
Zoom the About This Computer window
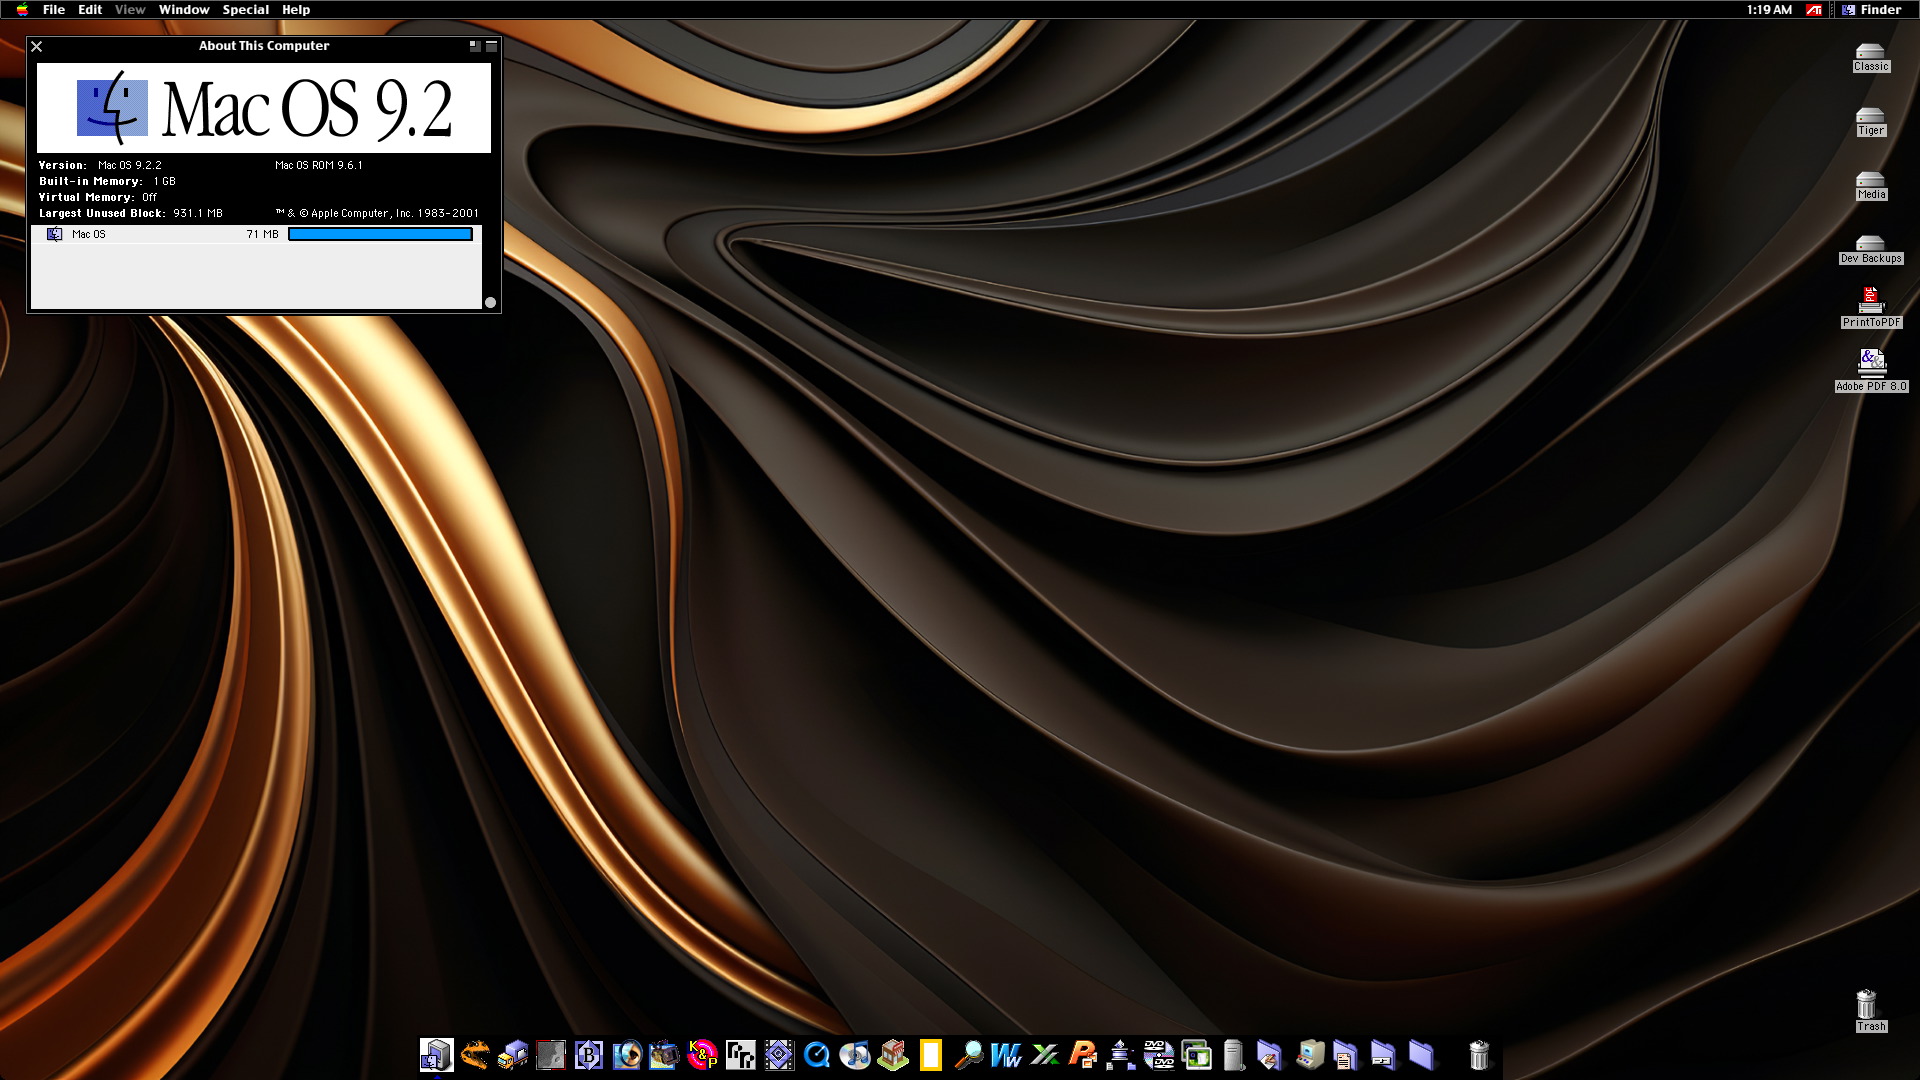click(x=475, y=46)
